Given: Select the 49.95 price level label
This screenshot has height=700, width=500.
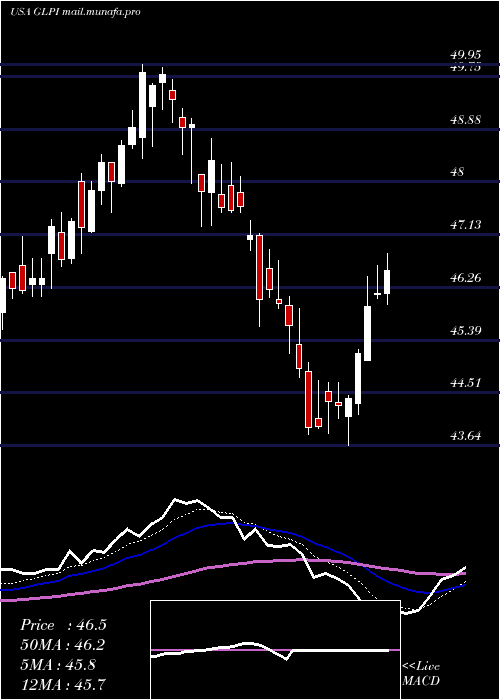Looking at the screenshot, I should (x=466, y=55).
